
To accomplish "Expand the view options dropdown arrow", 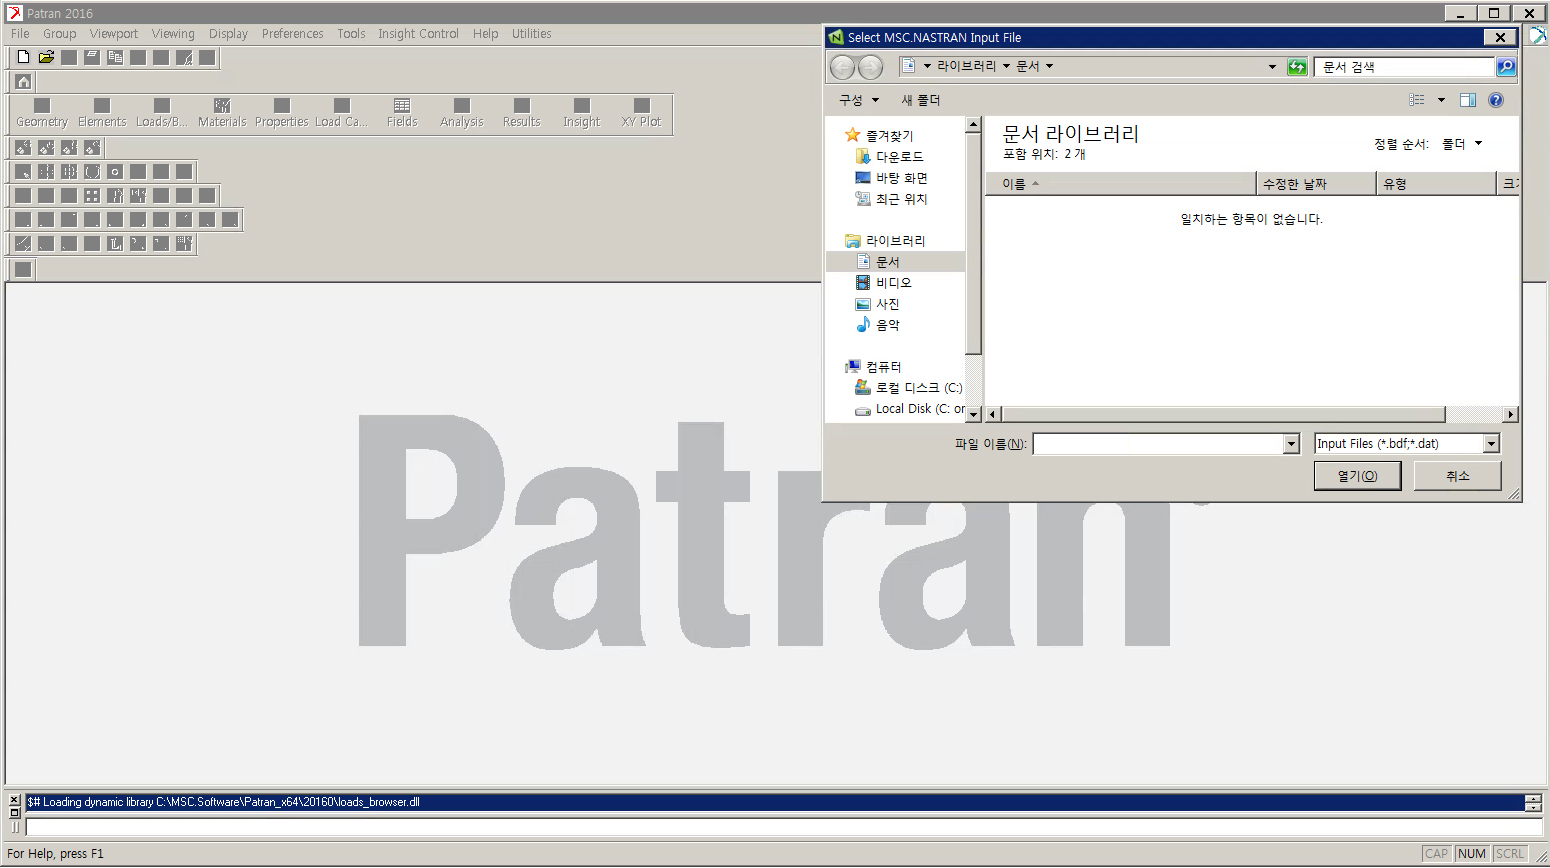I will (x=1441, y=100).
